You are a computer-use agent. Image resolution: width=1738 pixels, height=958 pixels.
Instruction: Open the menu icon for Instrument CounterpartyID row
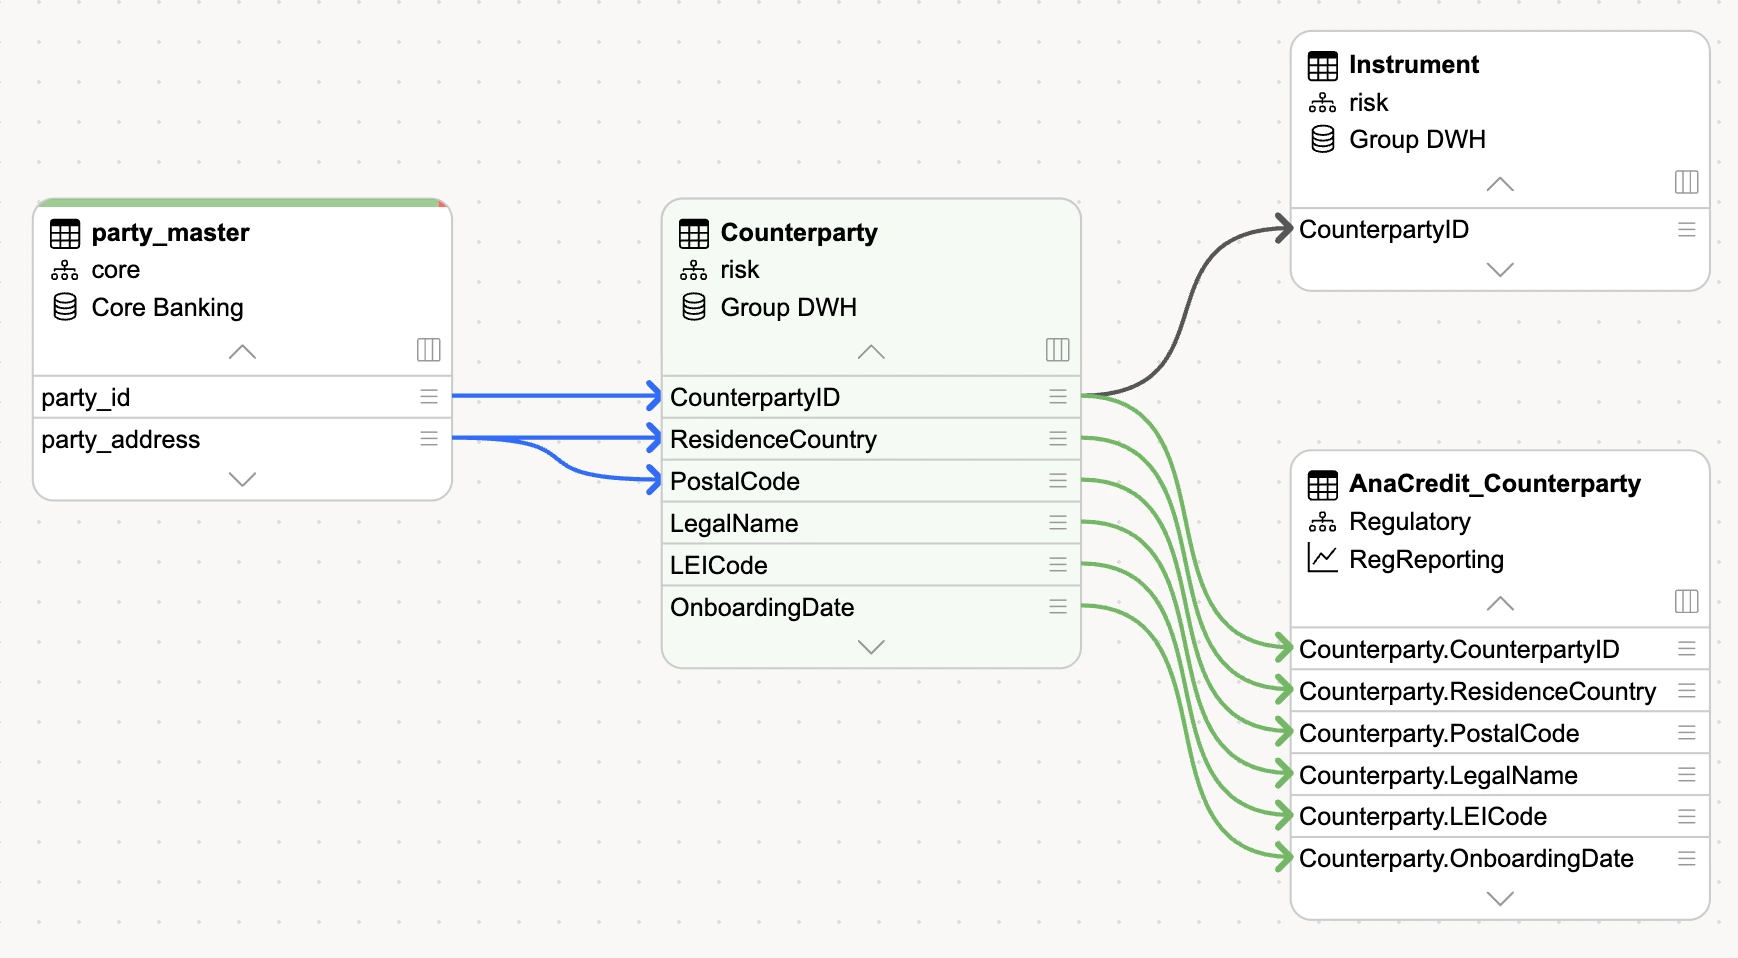pyautogui.click(x=1687, y=230)
